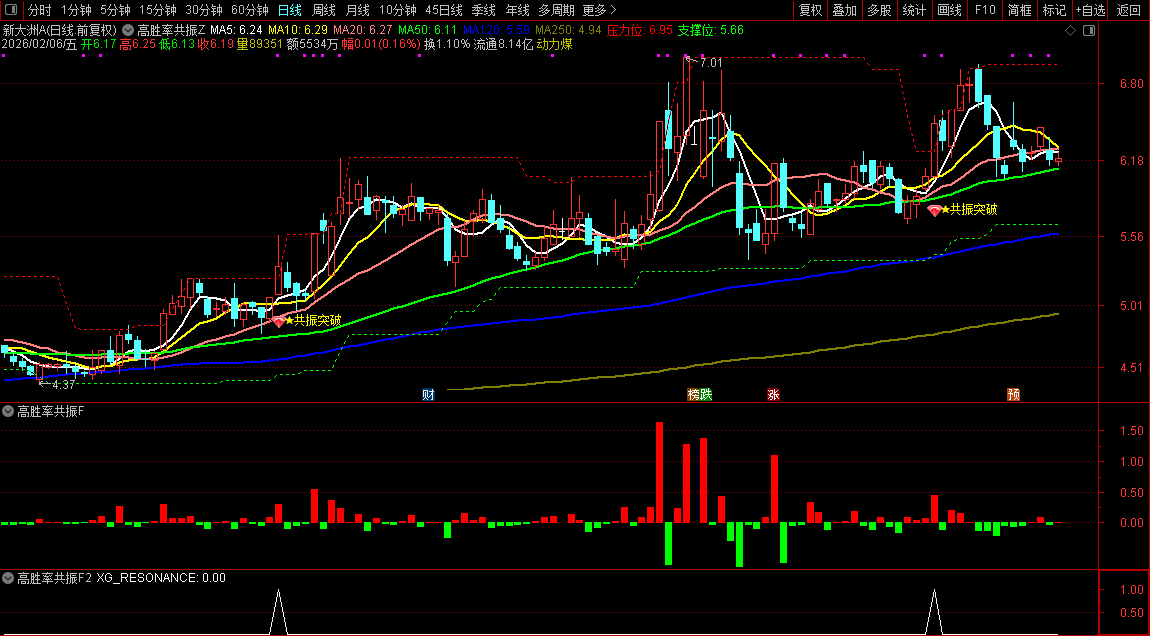Click the 涨 marker icon on timeline
The image size is (1150, 636).
click(x=773, y=395)
